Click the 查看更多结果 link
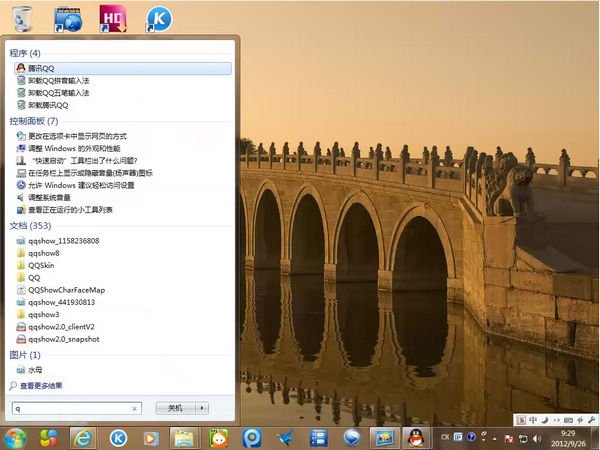 (x=41, y=385)
